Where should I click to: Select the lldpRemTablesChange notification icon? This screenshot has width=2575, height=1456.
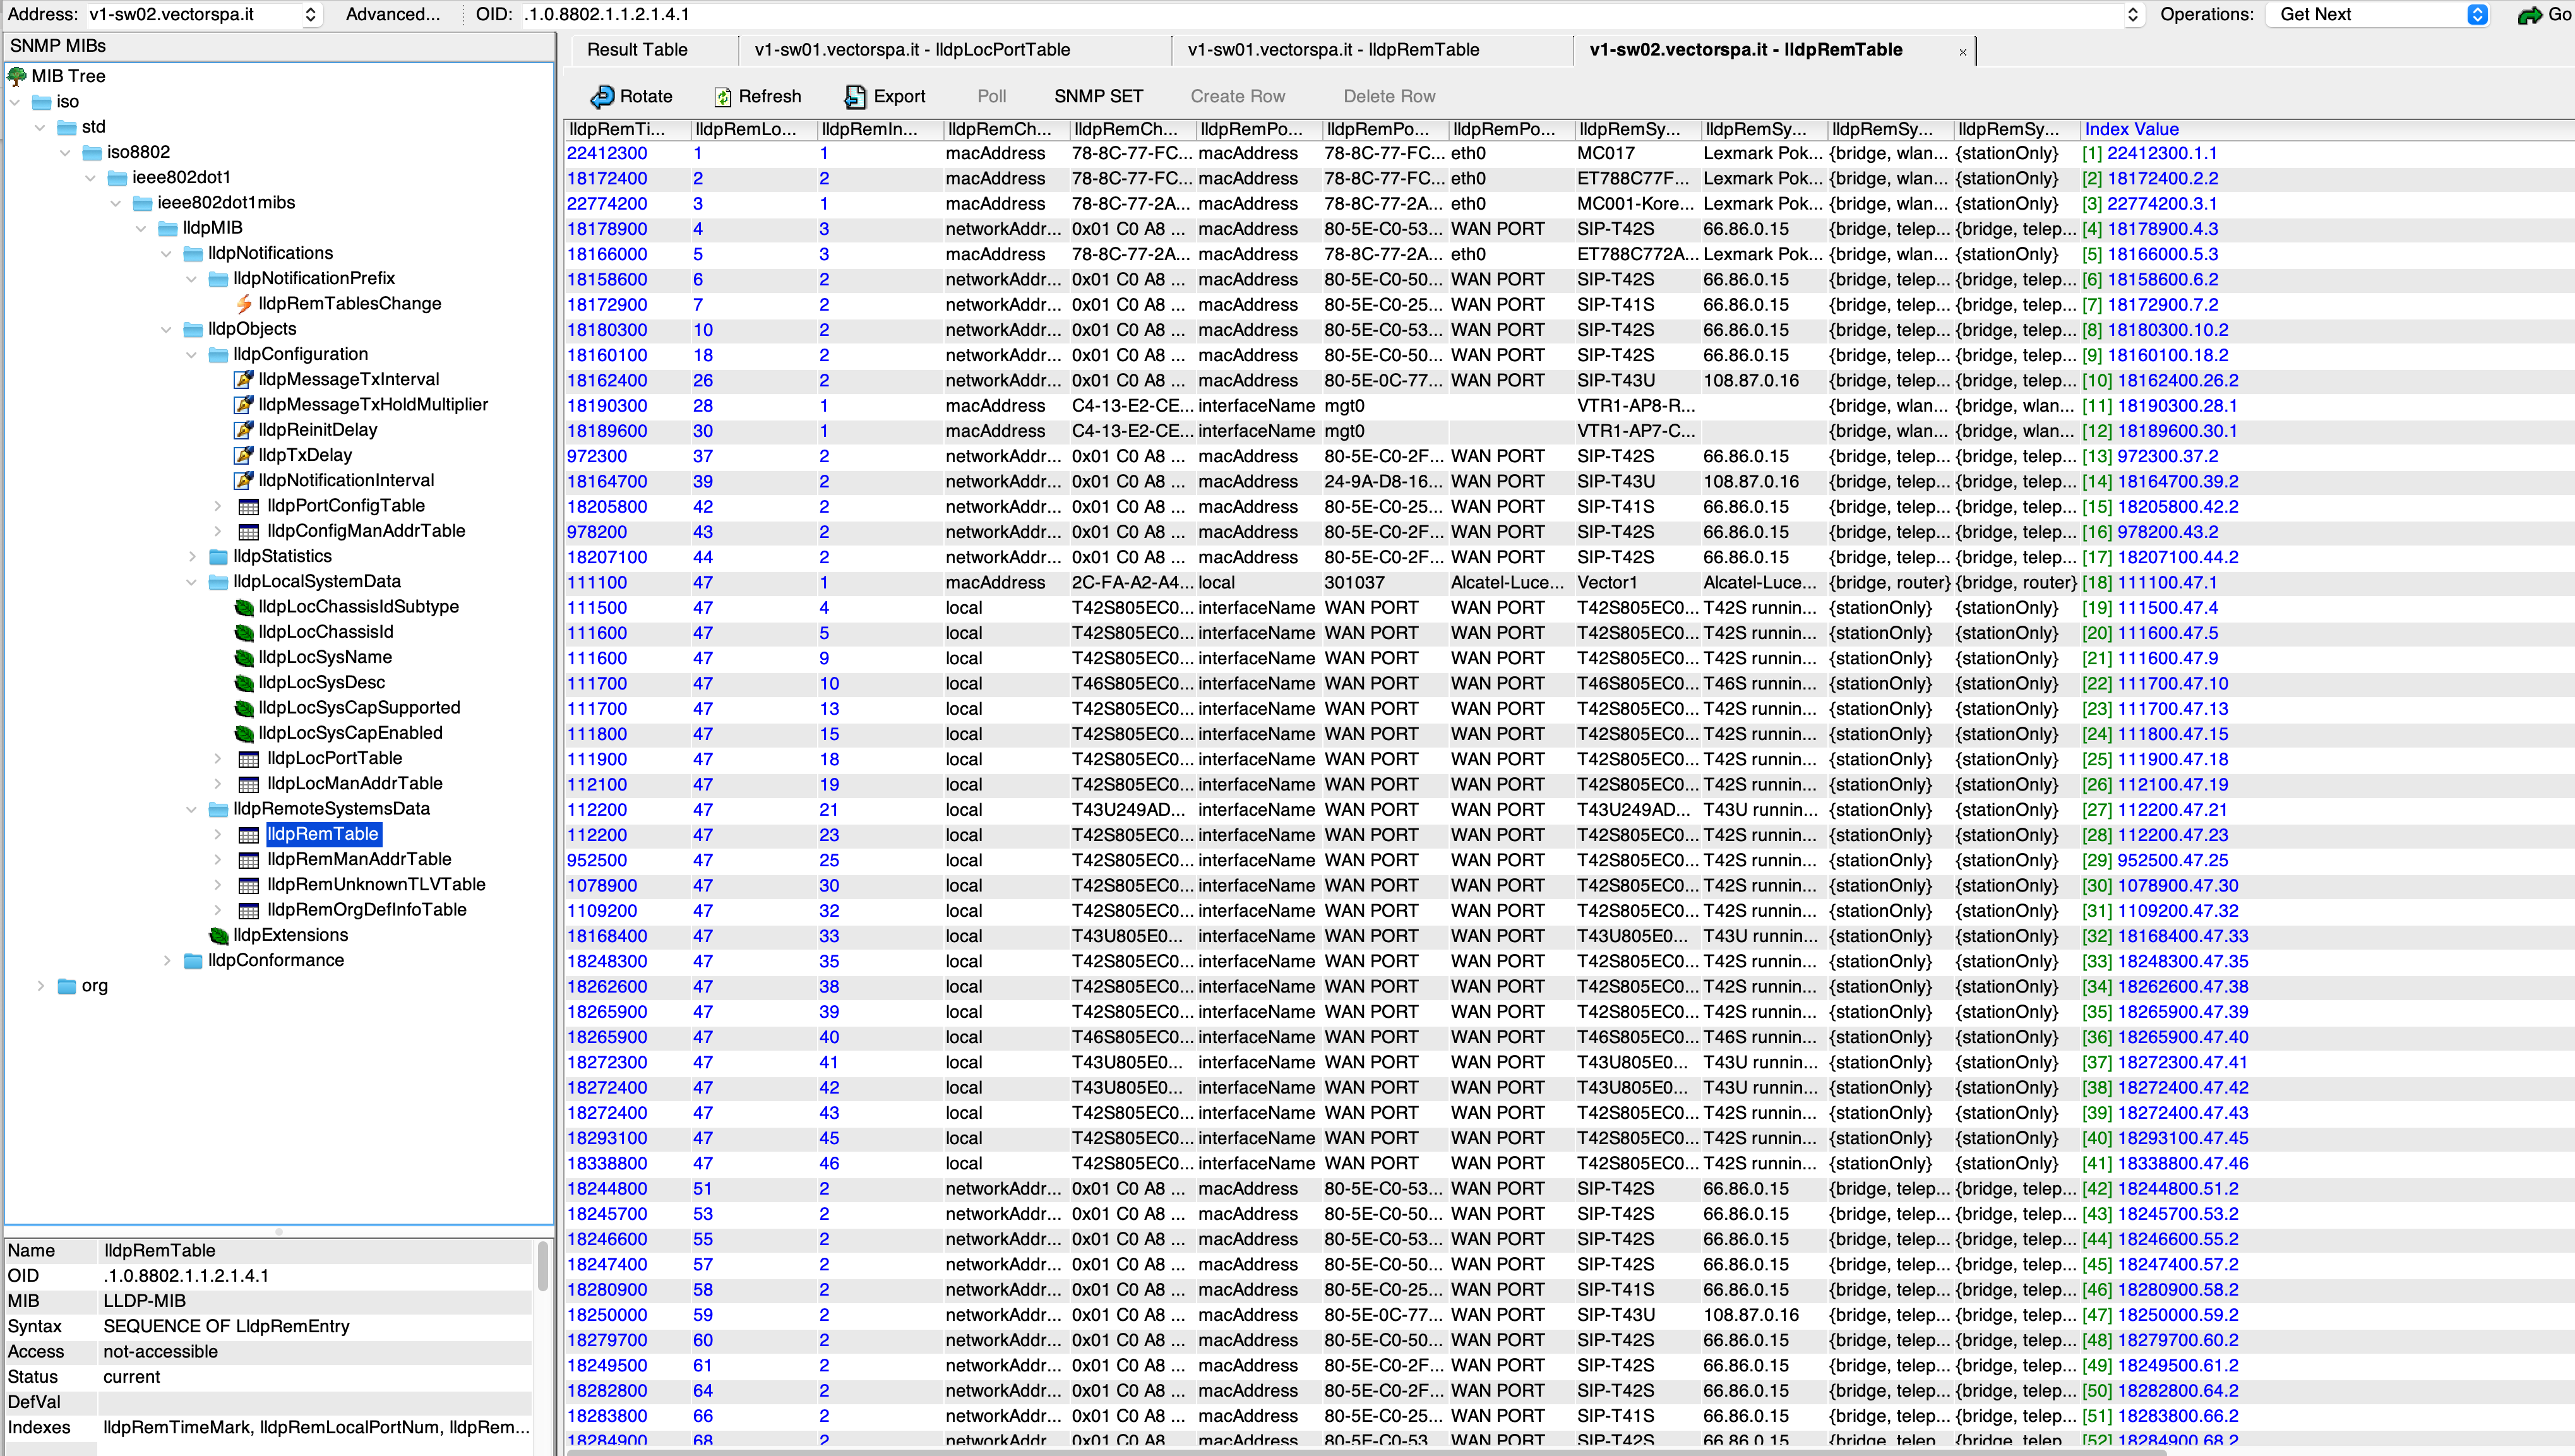pyautogui.click(x=244, y=304)
